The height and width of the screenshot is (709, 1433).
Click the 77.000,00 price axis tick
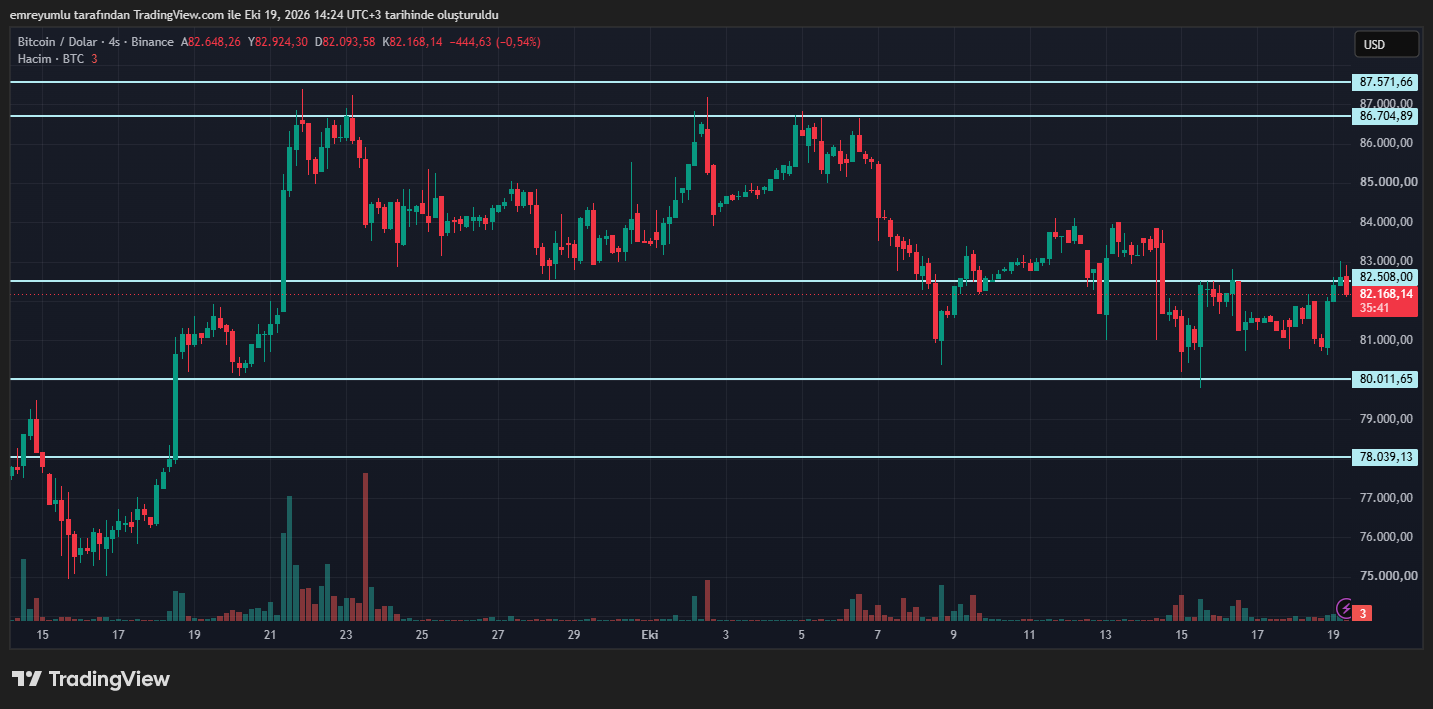tap(1386, 498)
